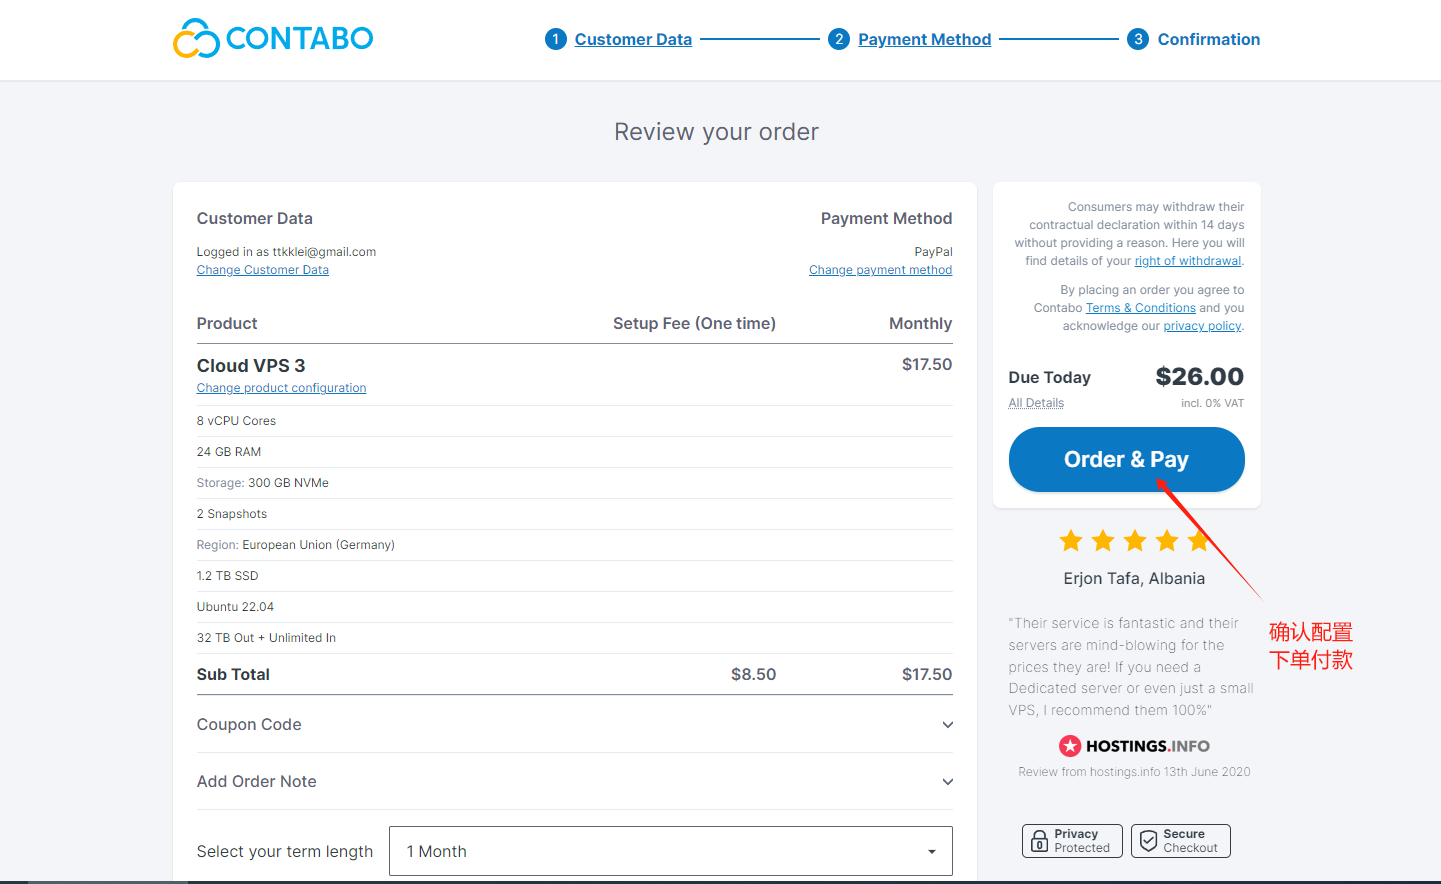Open All Details link under Due Today
This screenshot has height=884, width=1441.
tap(1036, 403)
